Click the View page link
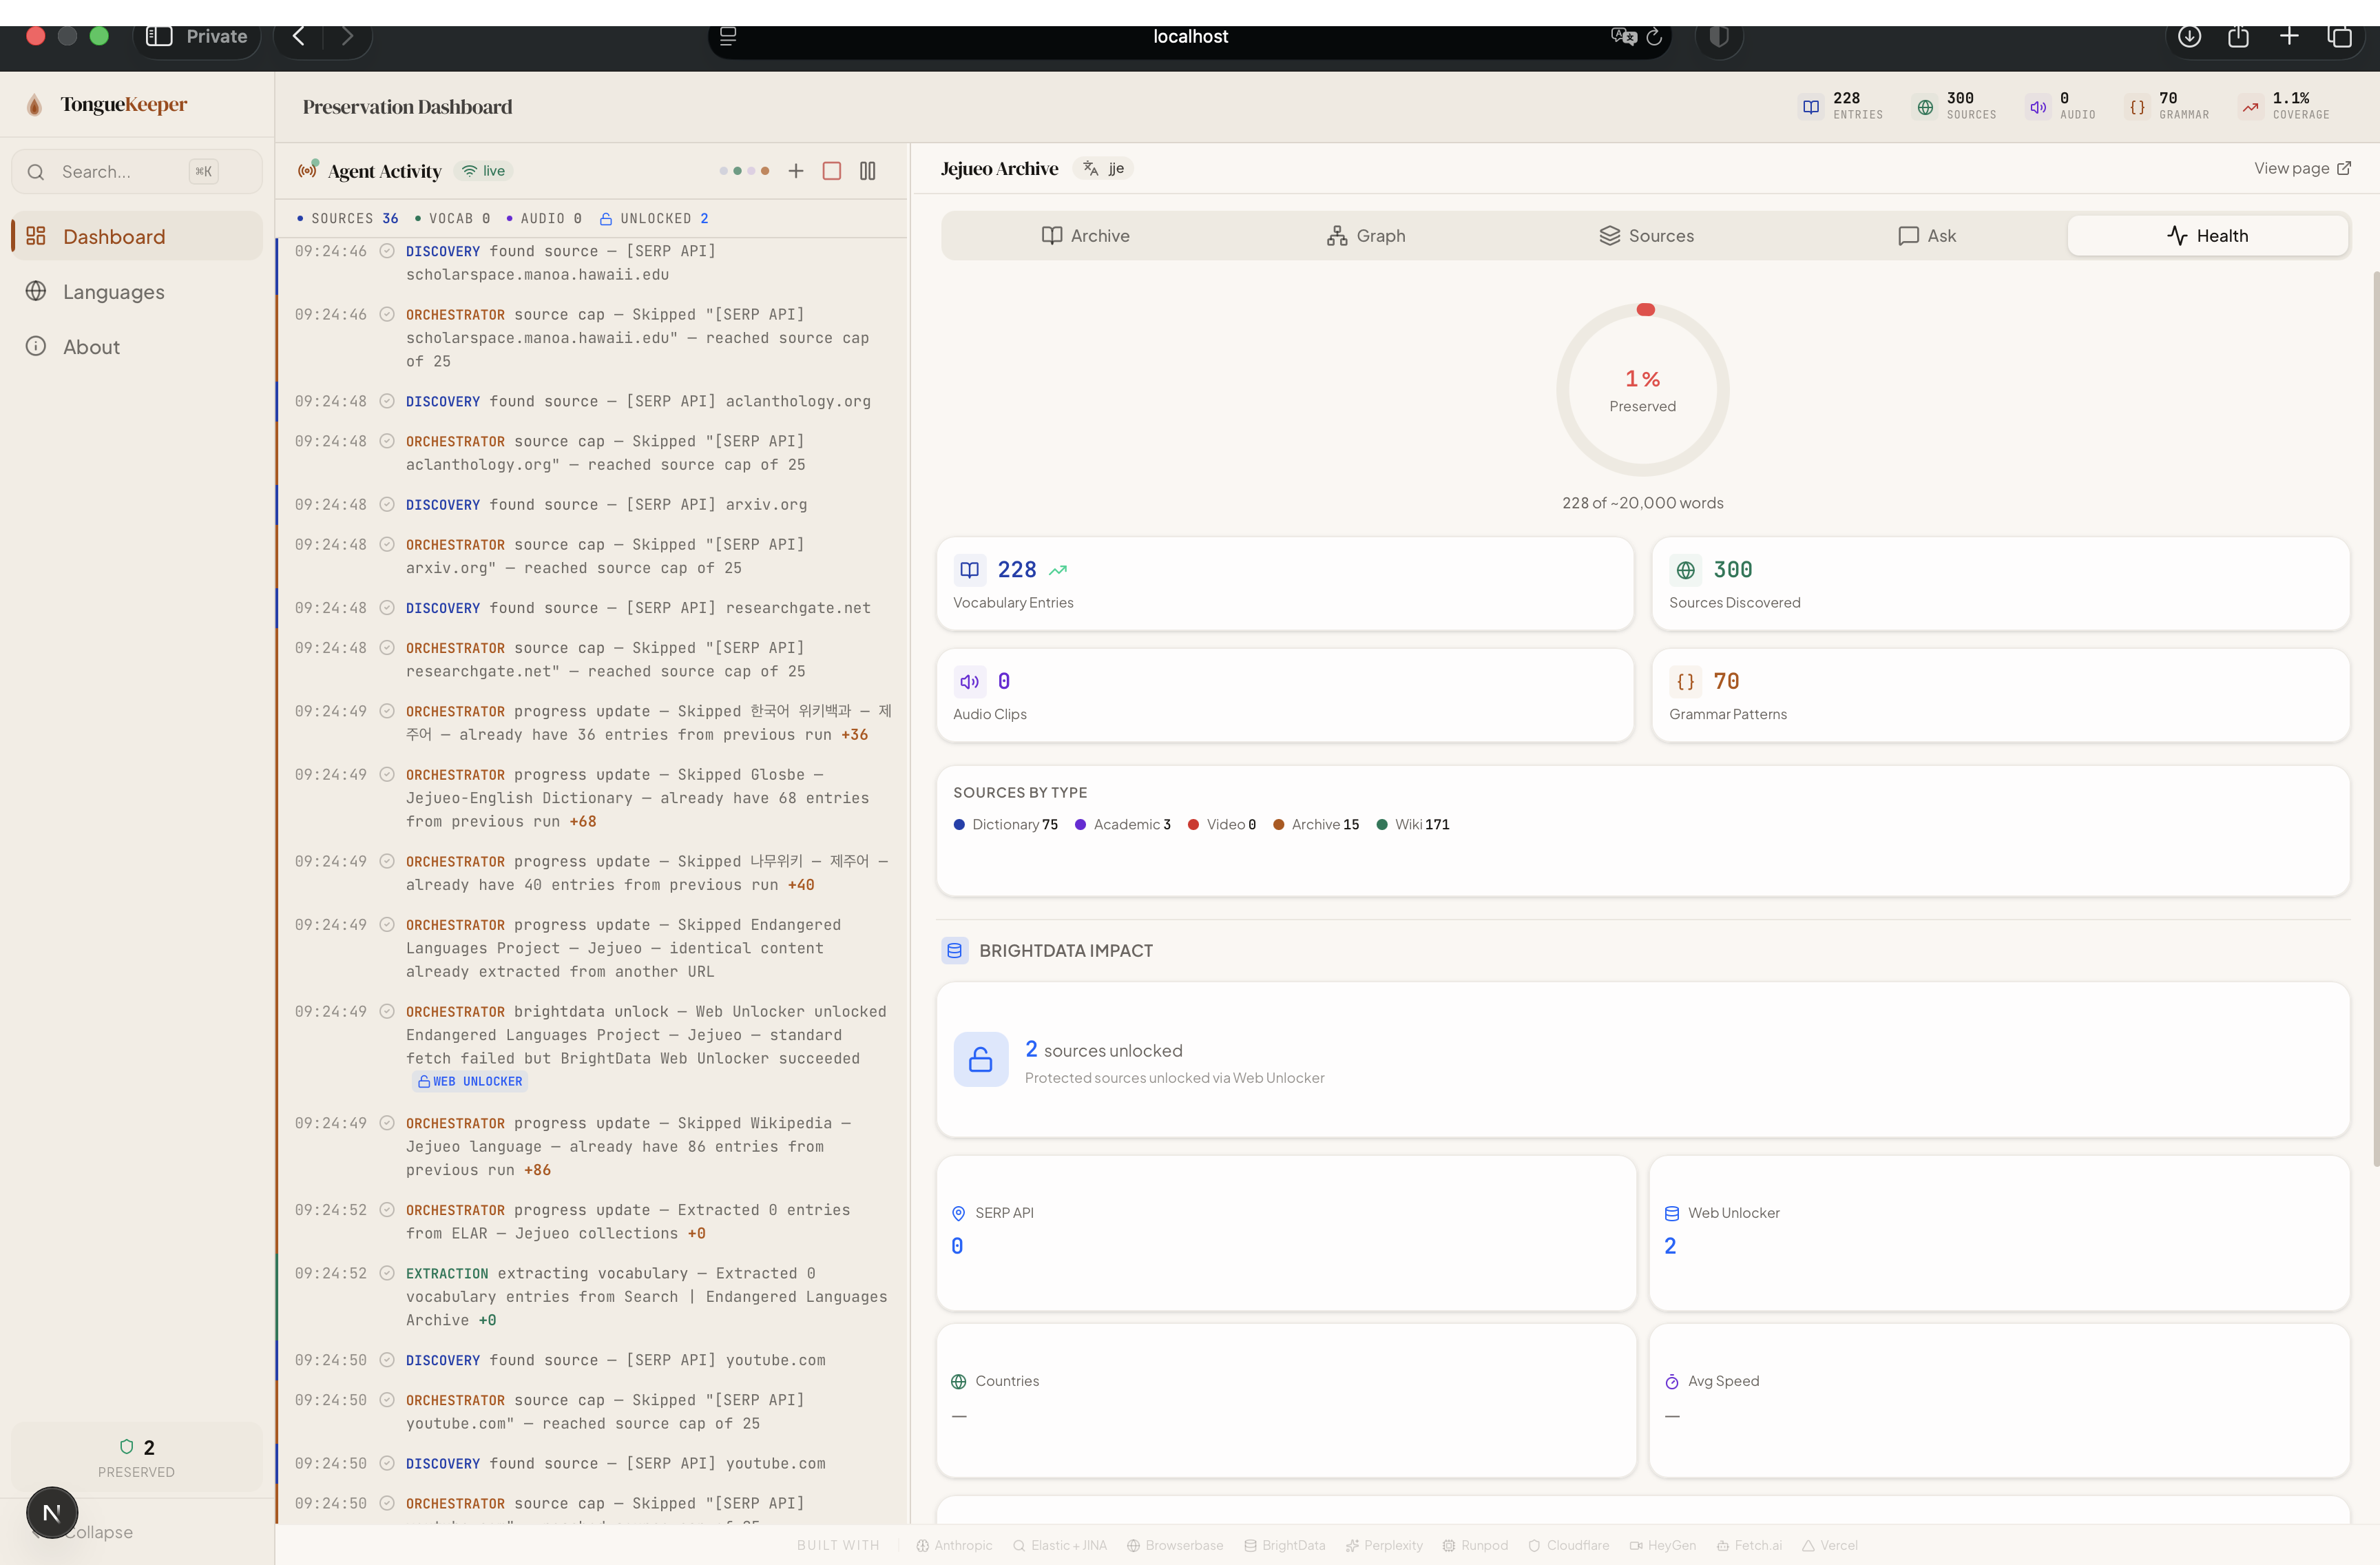Image resolution: width=2380 pixels, height=1565 pixels. 2301,168
